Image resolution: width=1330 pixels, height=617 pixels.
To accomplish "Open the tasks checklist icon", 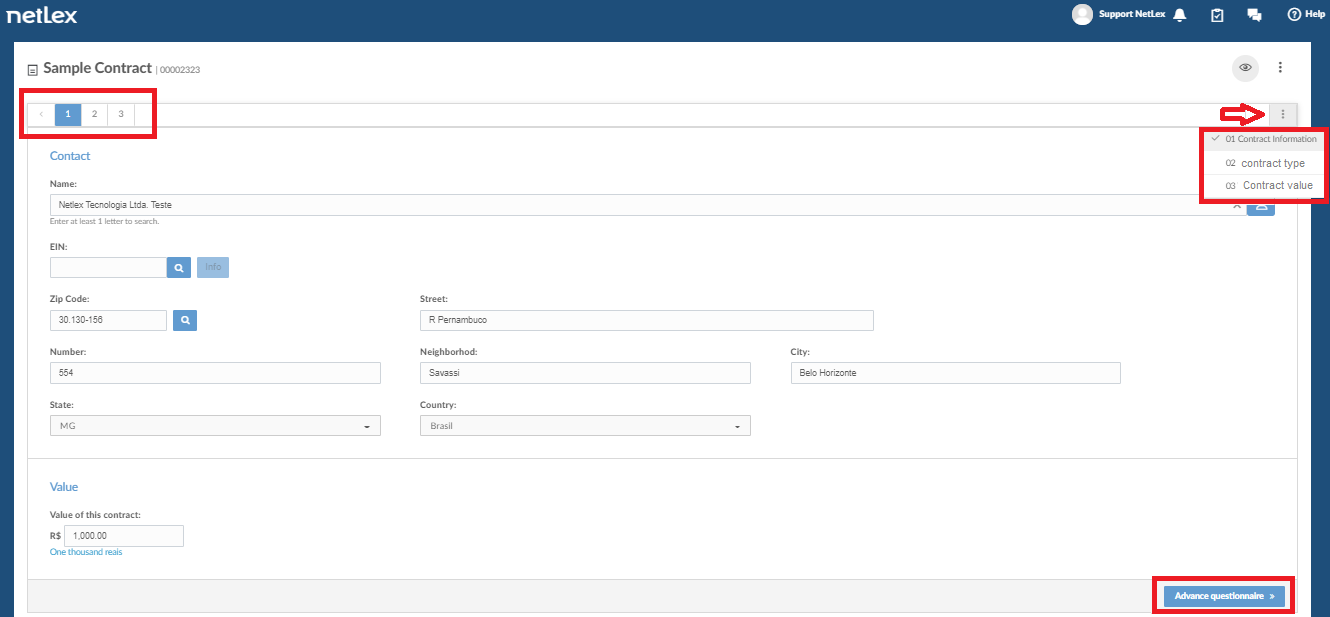I will [x=1217, y=15].
